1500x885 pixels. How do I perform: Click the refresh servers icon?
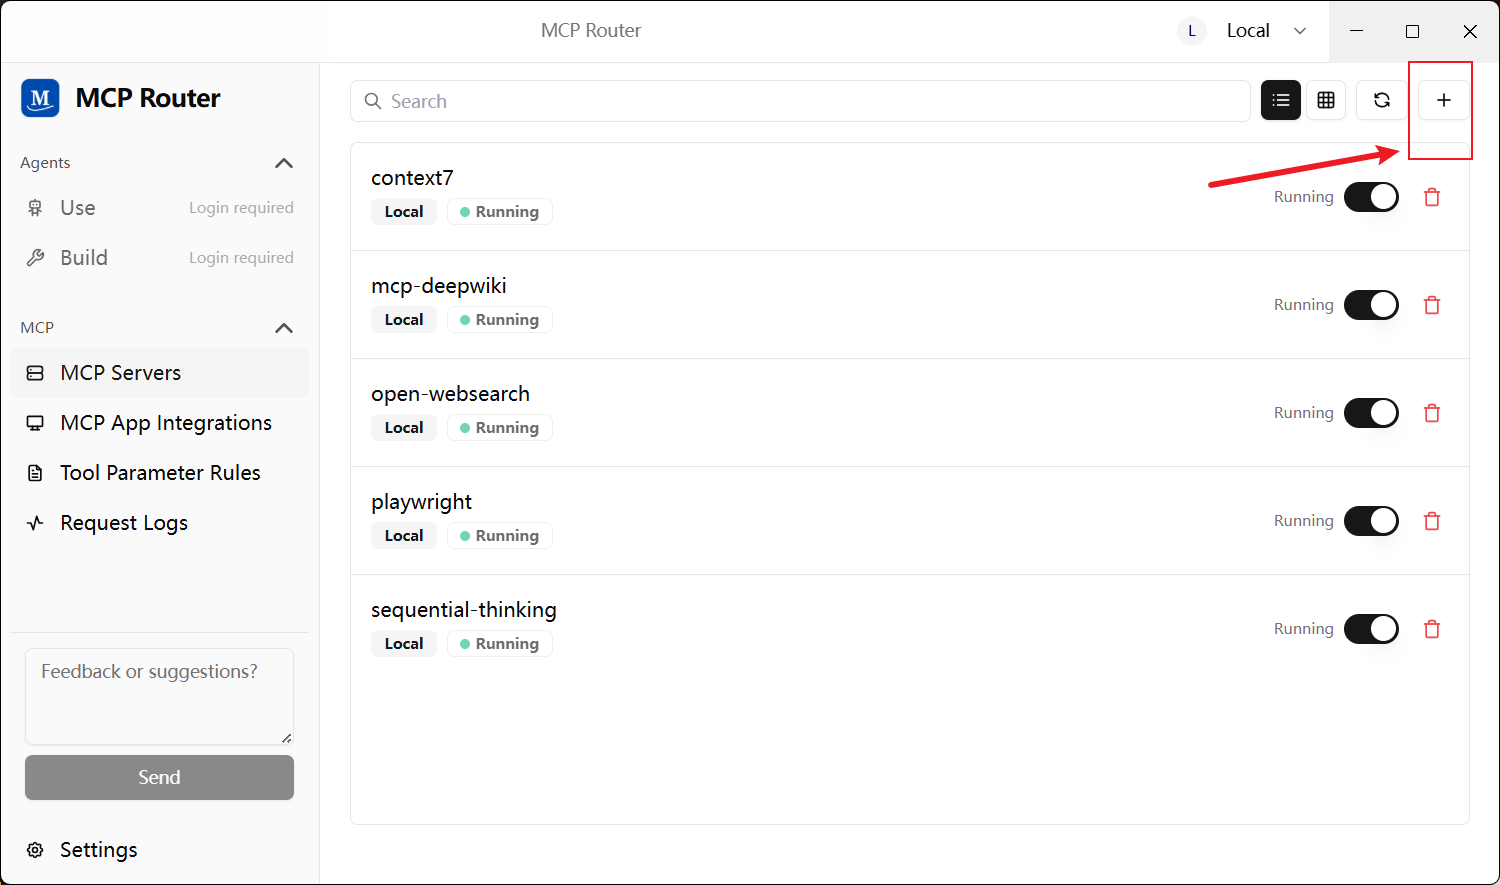(x=1381, y=100)
